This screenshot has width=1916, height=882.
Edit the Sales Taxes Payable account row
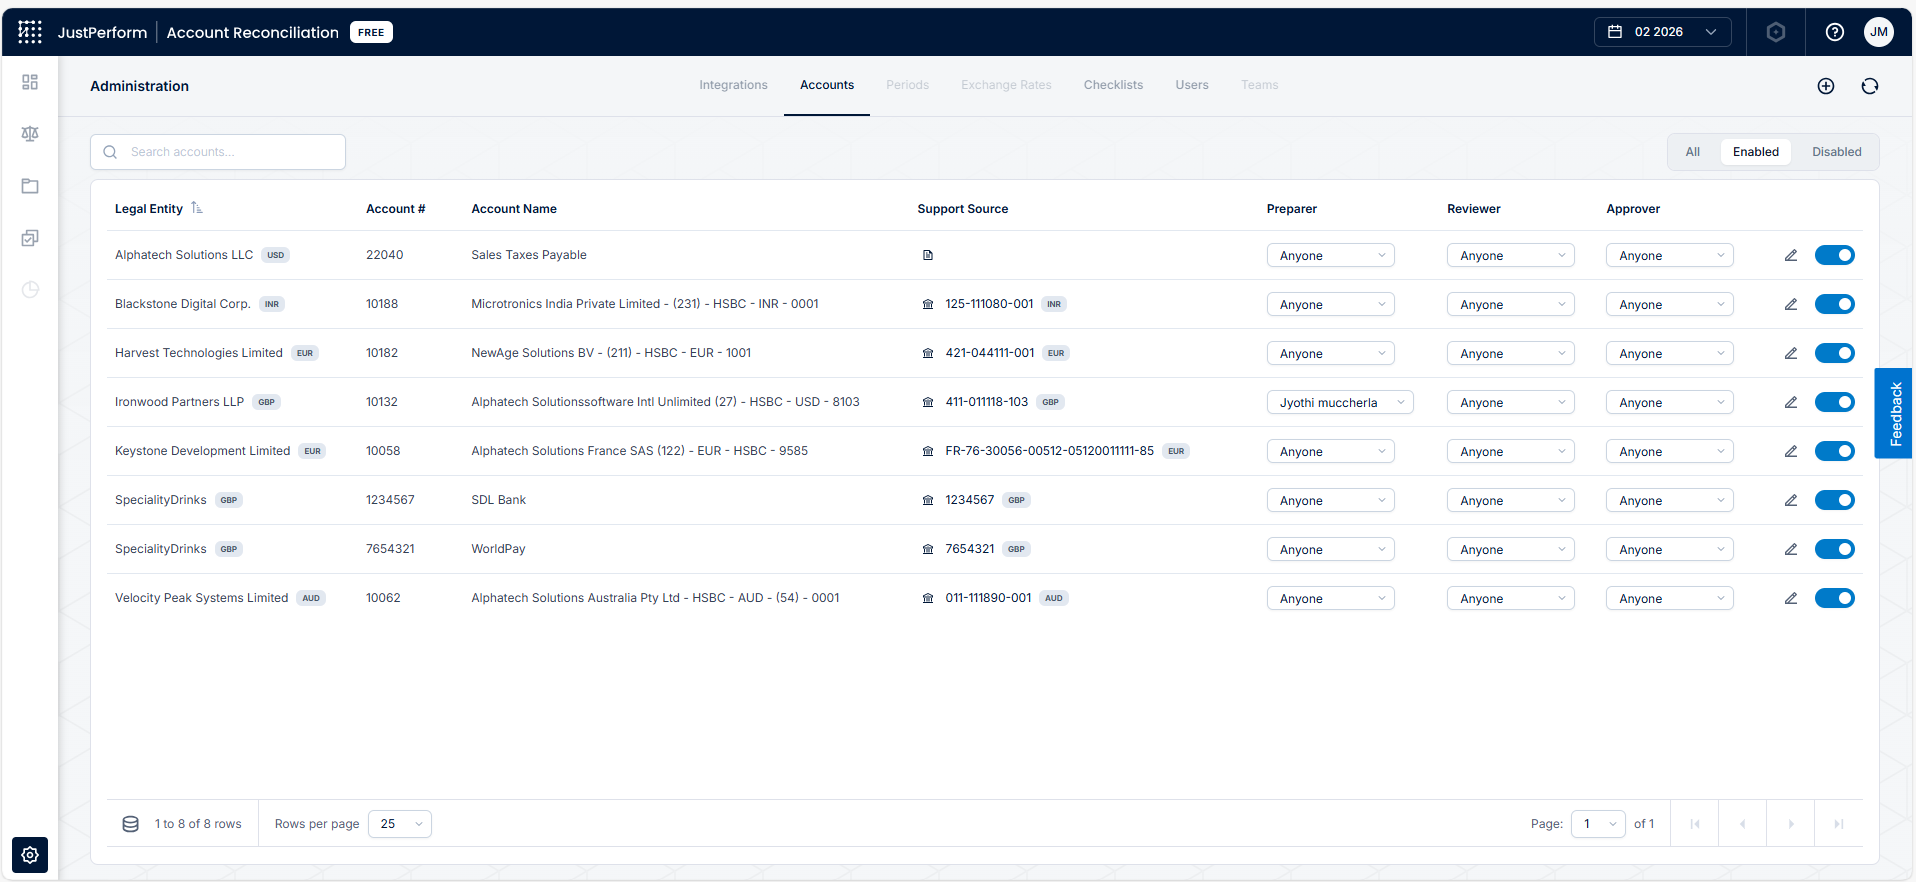pos(1791,255)
